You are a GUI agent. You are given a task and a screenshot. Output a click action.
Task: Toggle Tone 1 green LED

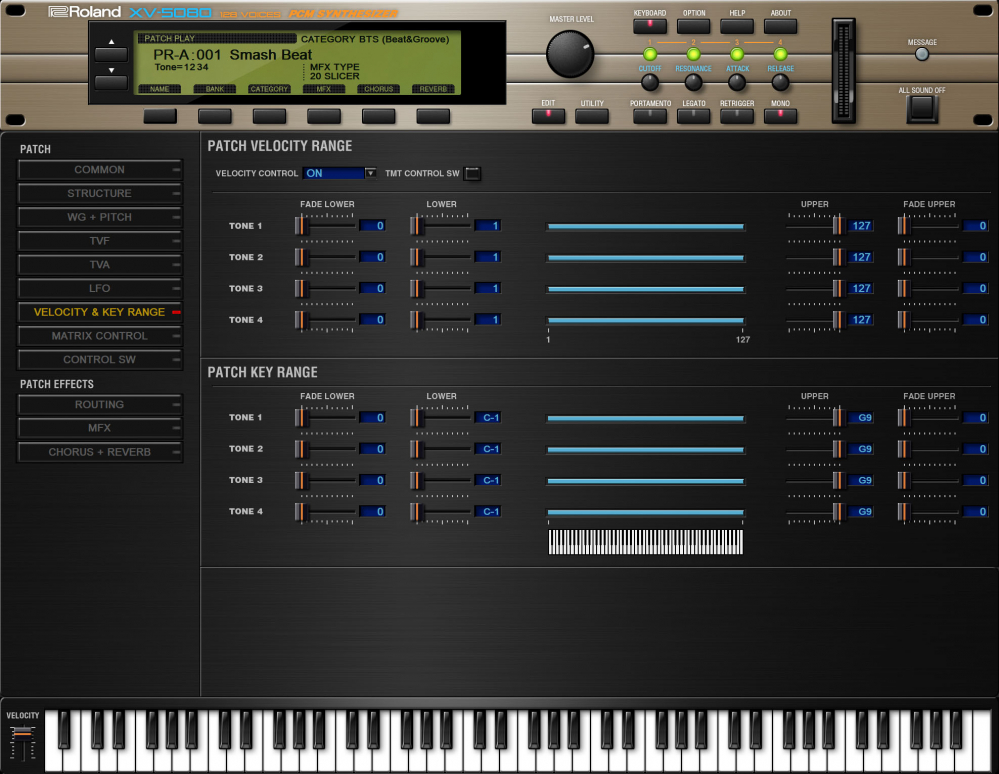pyautogui.click(x=650, y=54)
